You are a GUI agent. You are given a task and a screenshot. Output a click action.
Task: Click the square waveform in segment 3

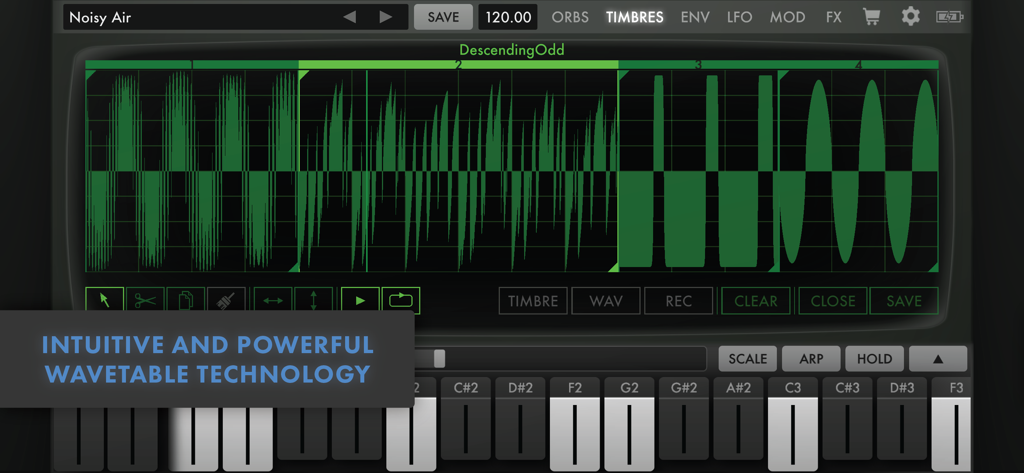pyautogui.click(x=698, y=171)
